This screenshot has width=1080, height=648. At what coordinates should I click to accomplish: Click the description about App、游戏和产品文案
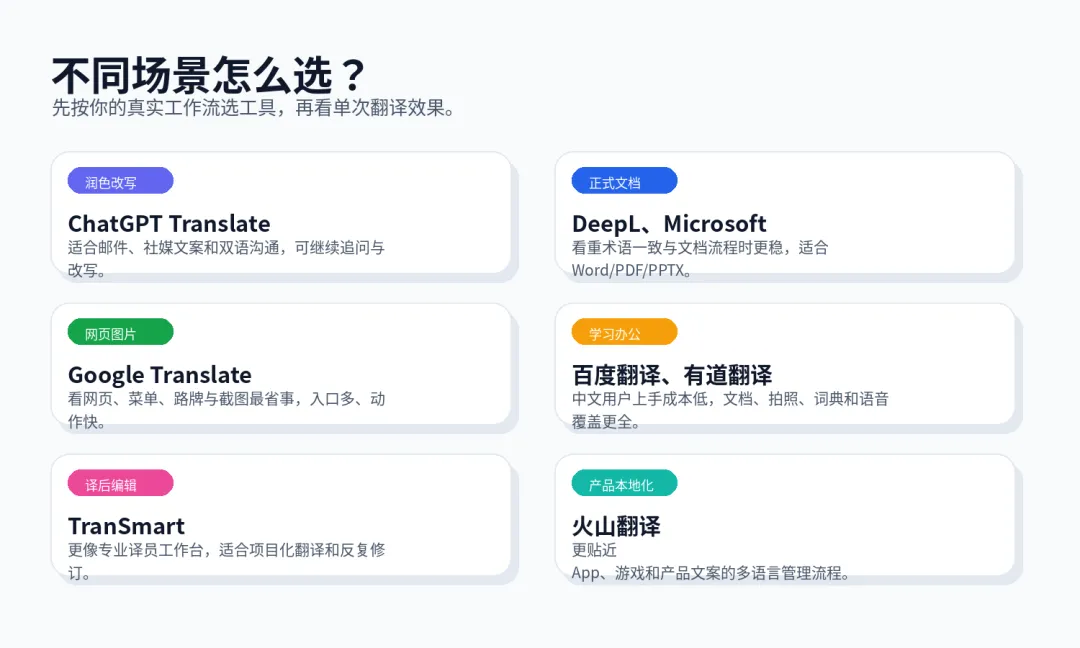click(x=710, y=573)
